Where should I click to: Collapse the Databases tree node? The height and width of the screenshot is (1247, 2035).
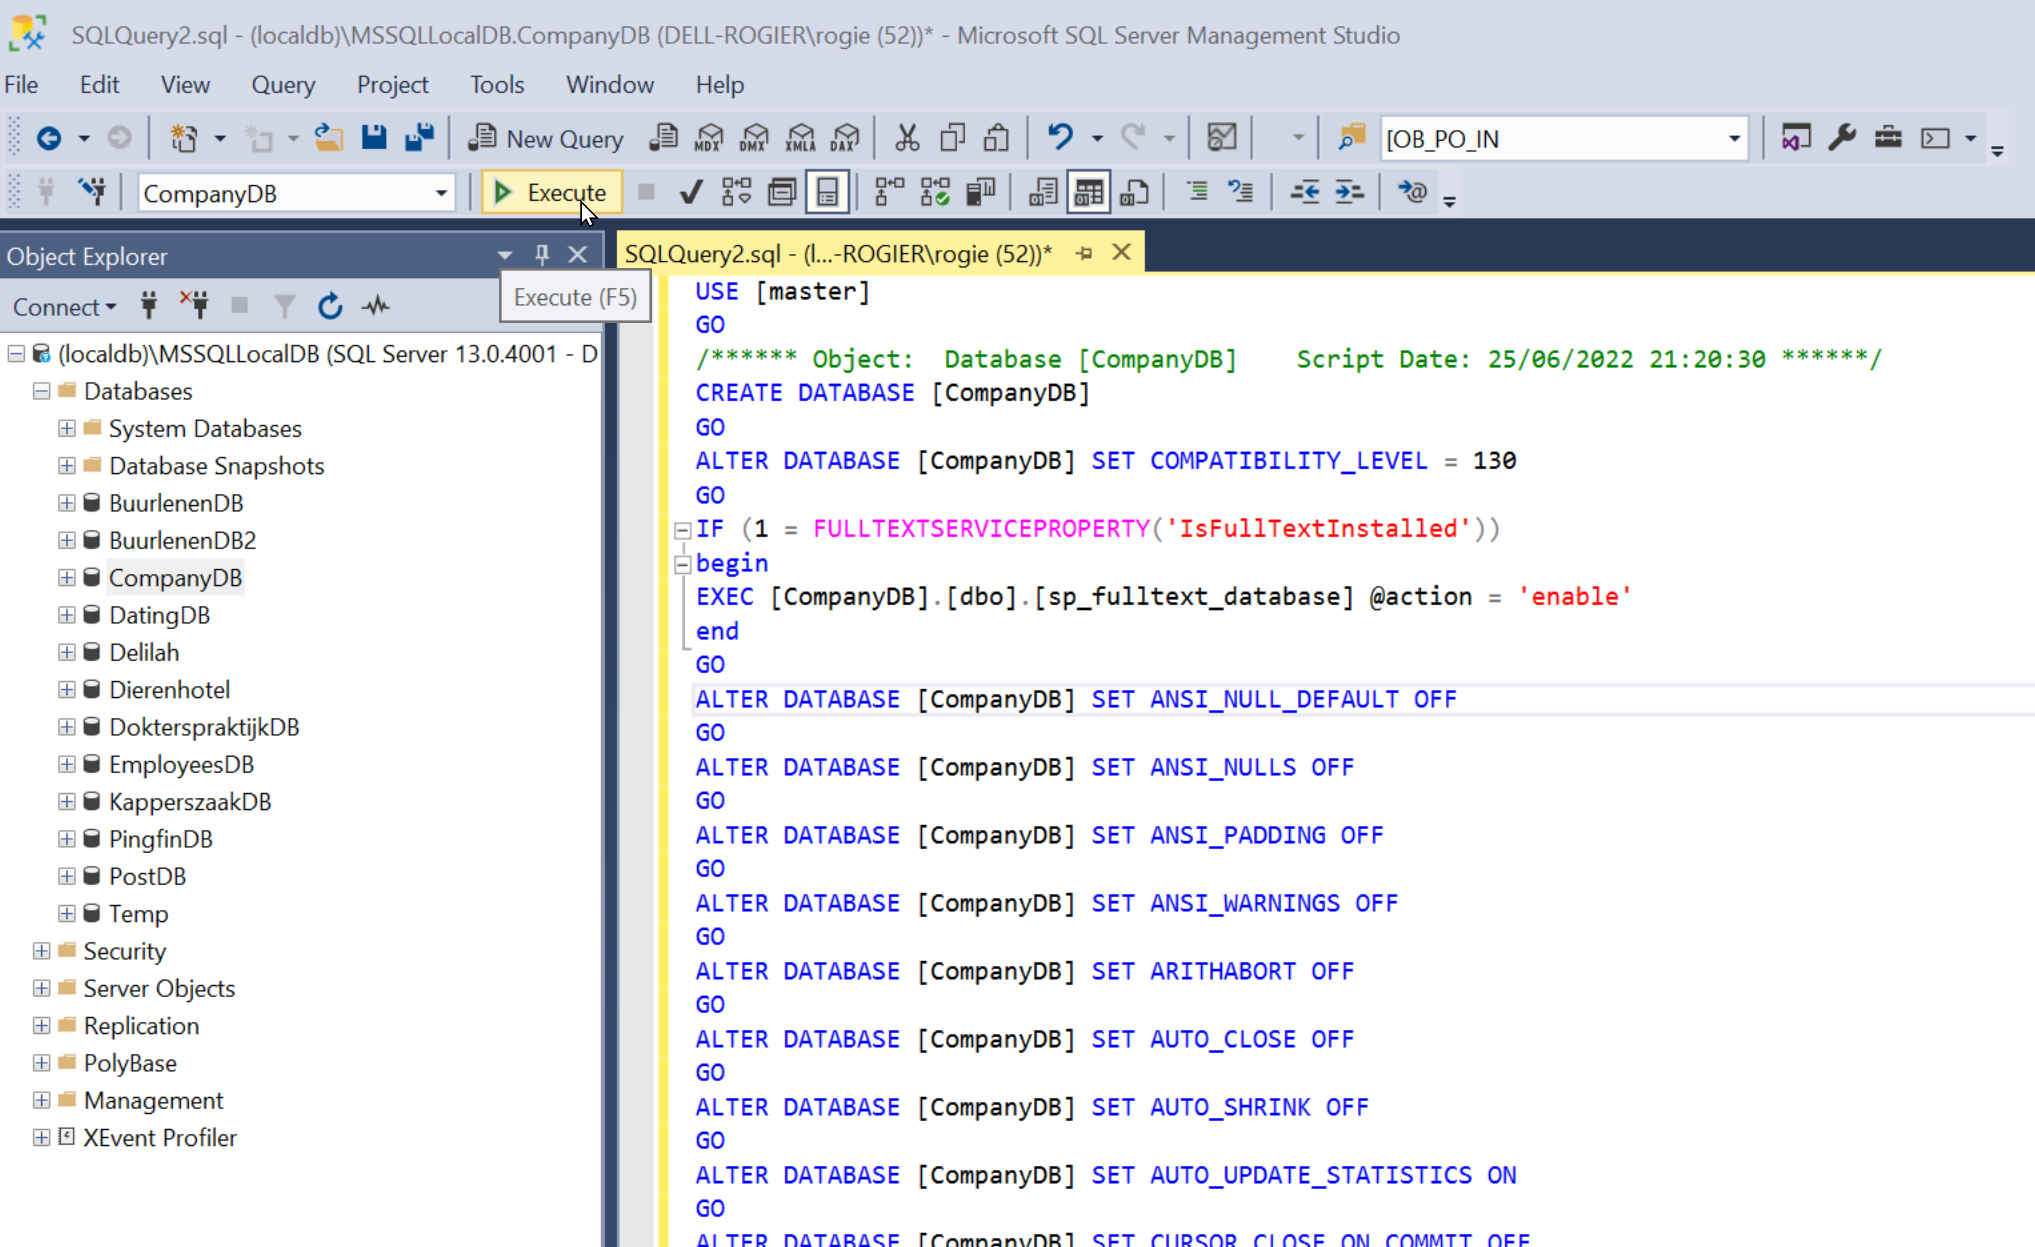pos(41,391)
